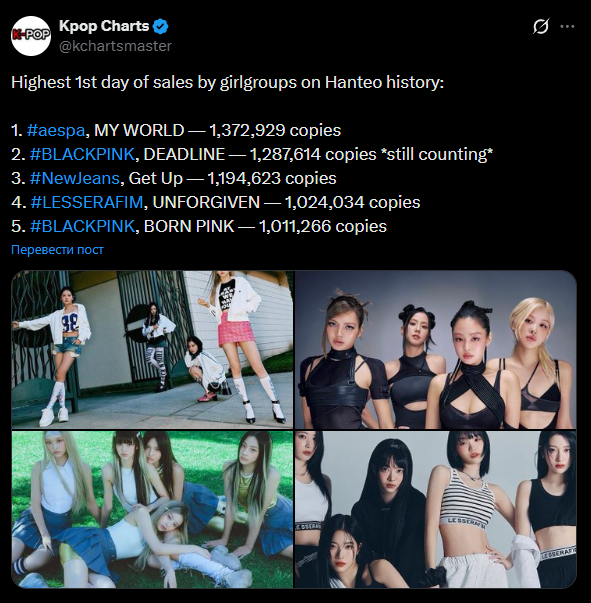
Task: Open the #aespa hashtag
Action: (56, 130)
